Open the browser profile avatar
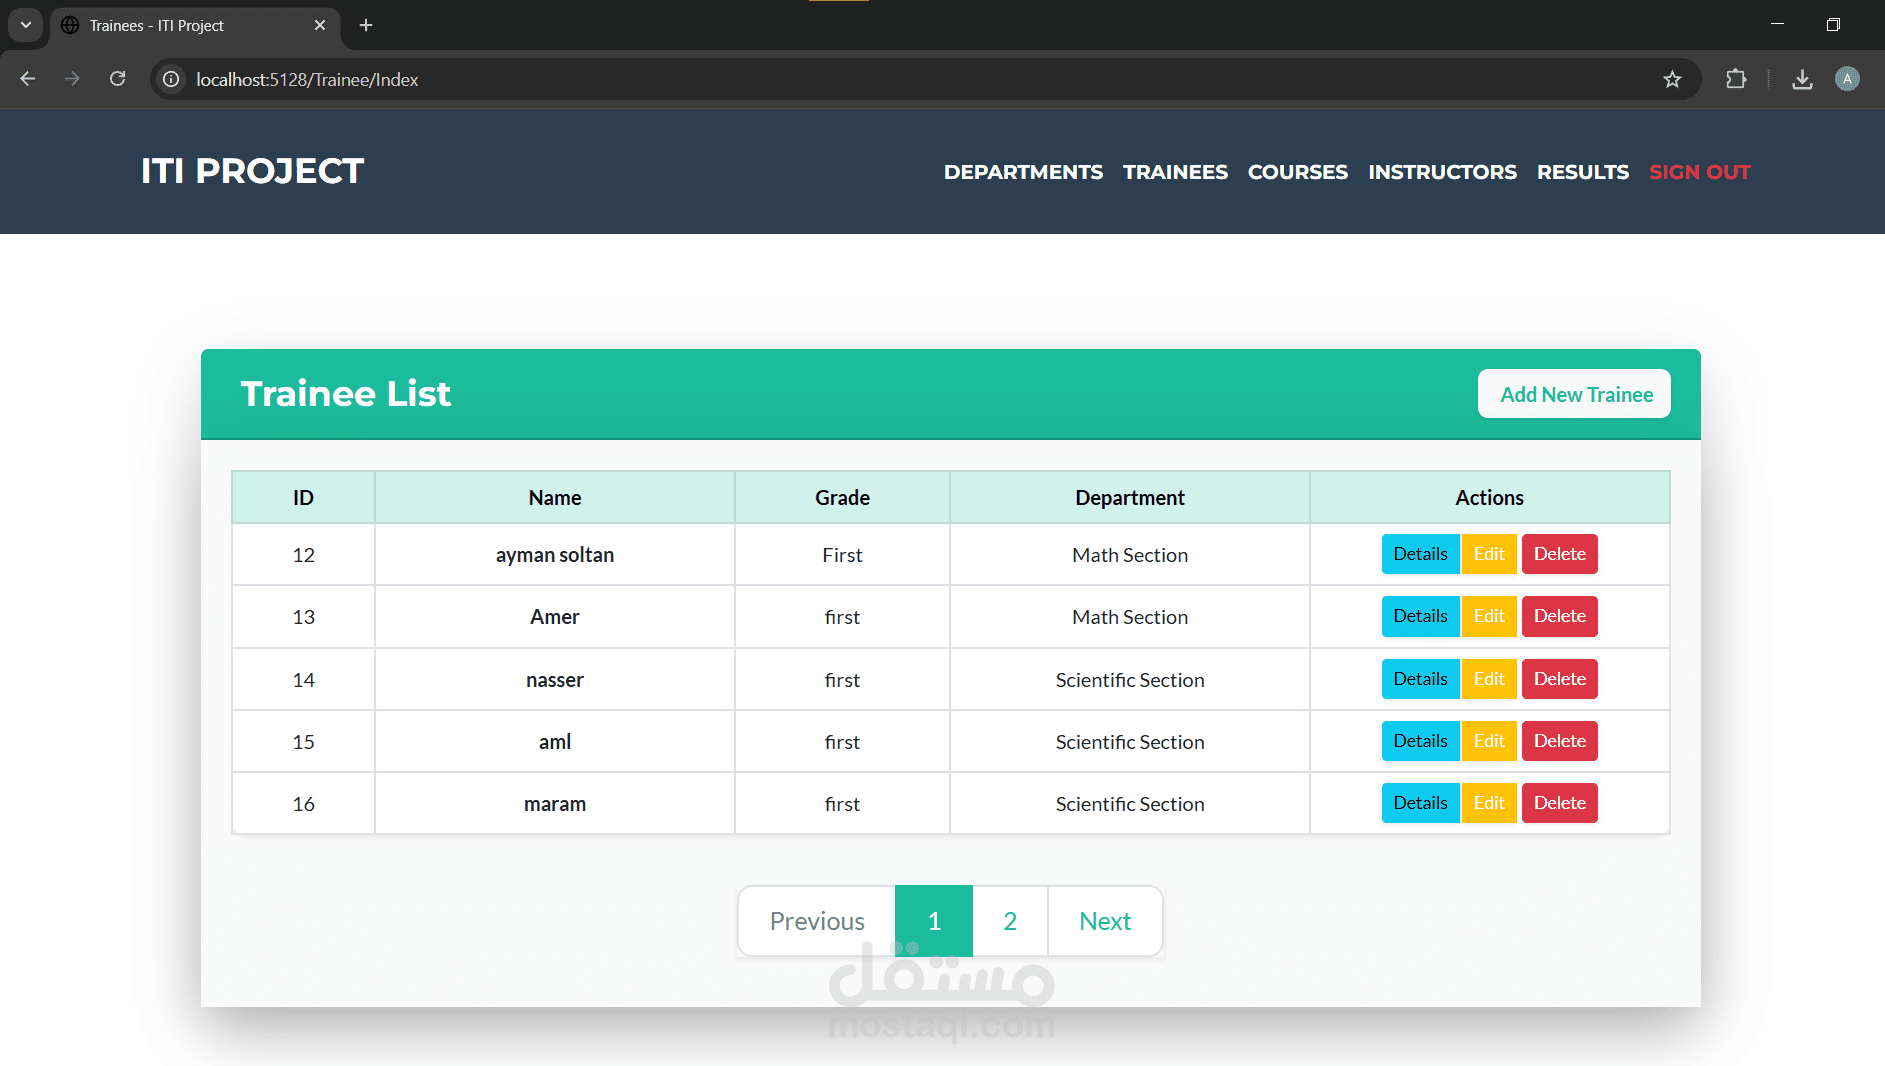Viewport: 1885px width, 1066px height. 1847,79
